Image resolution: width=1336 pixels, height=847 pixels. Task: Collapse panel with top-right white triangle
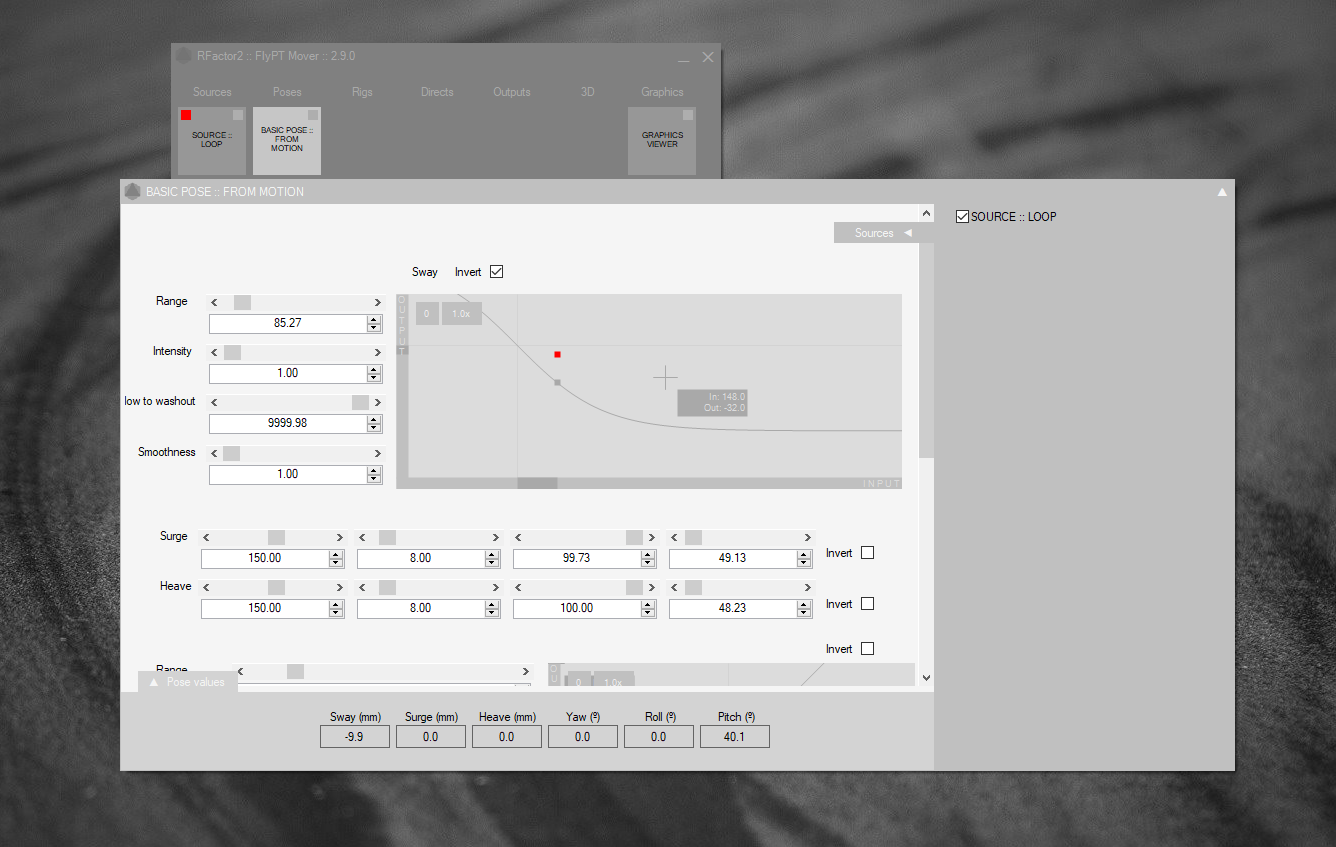1222,192
